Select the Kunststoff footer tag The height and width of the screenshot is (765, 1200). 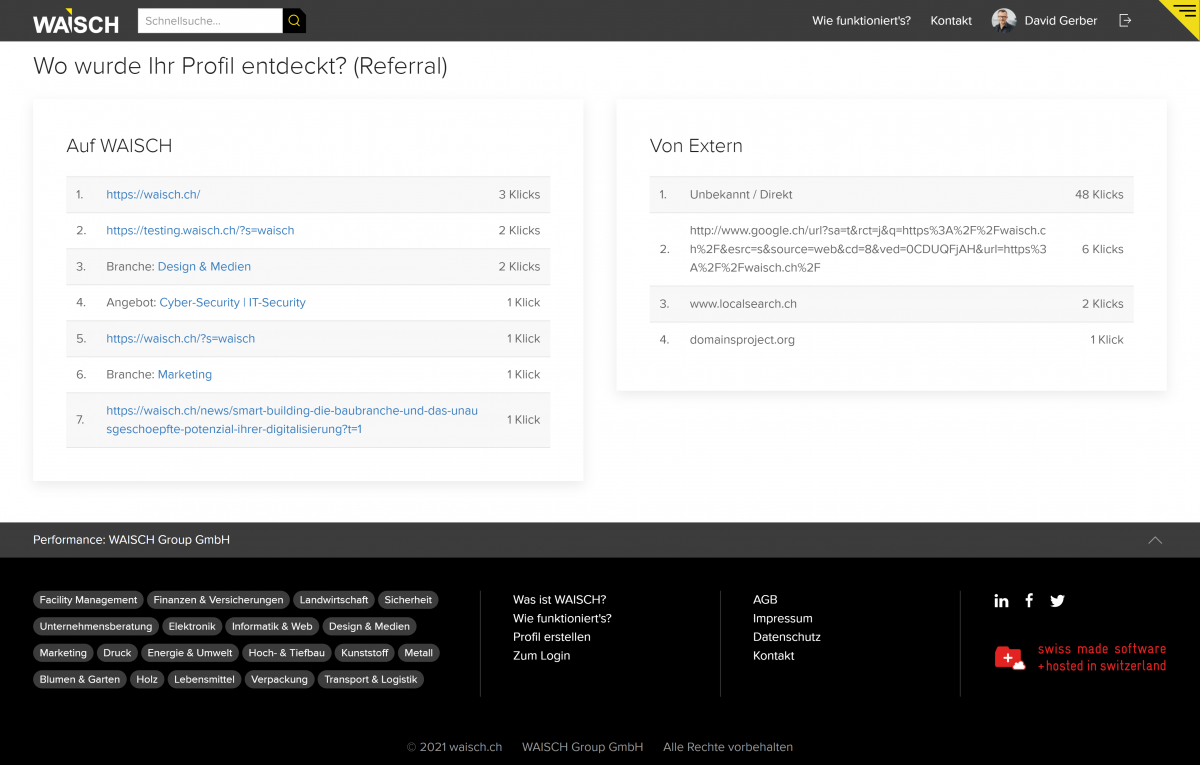365,653
